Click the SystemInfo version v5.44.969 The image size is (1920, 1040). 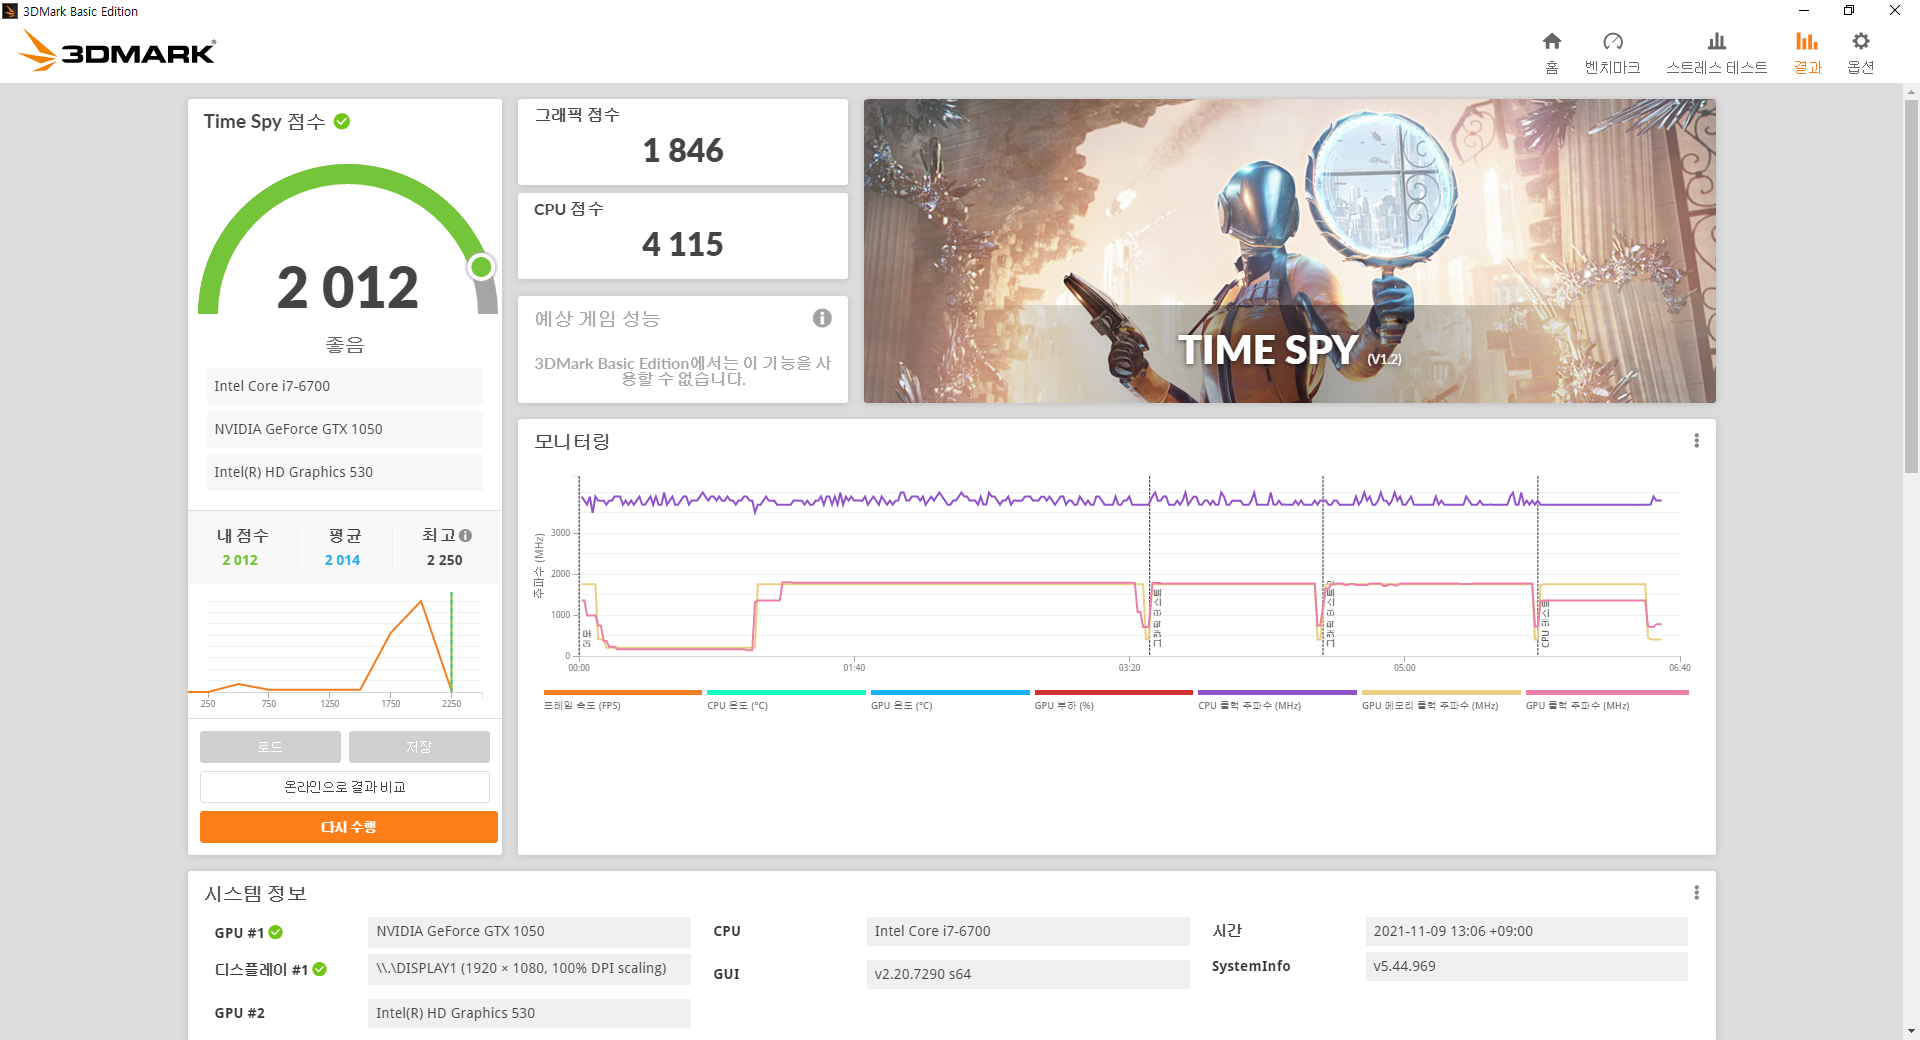point(1526,966)
